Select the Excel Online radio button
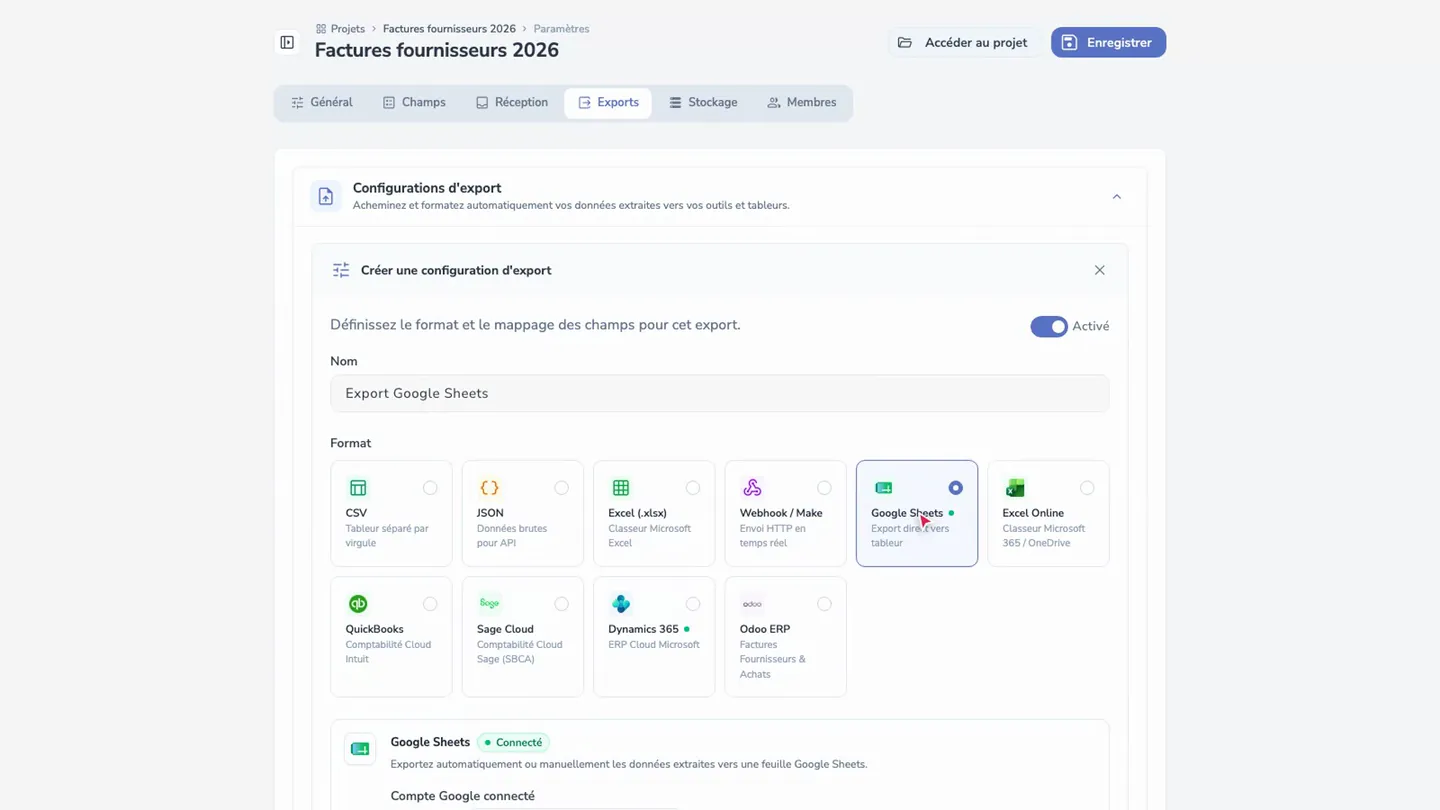Image resolution: width=1440 pixels, height=810 pixels. (1087, 488)
